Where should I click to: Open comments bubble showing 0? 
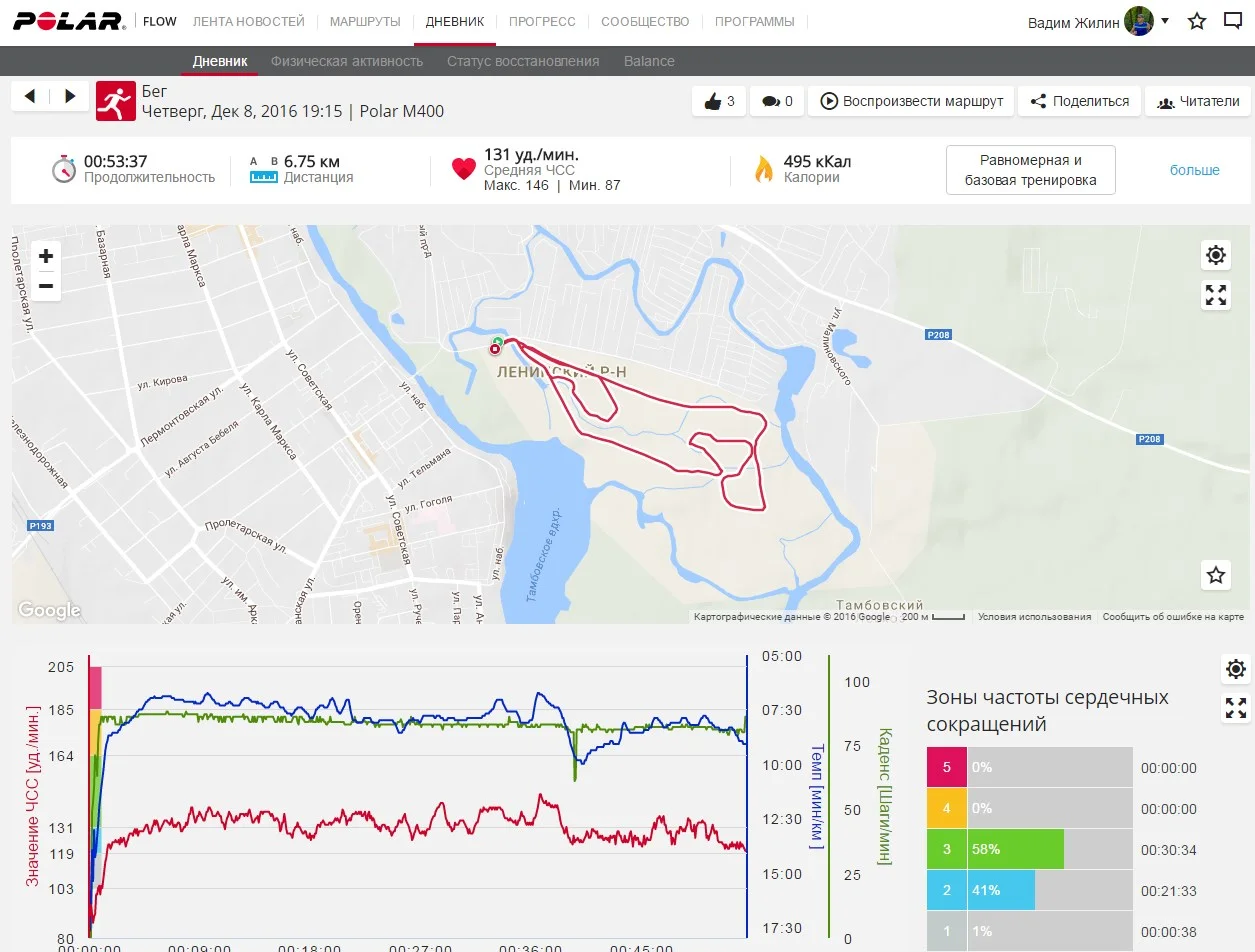777,101
